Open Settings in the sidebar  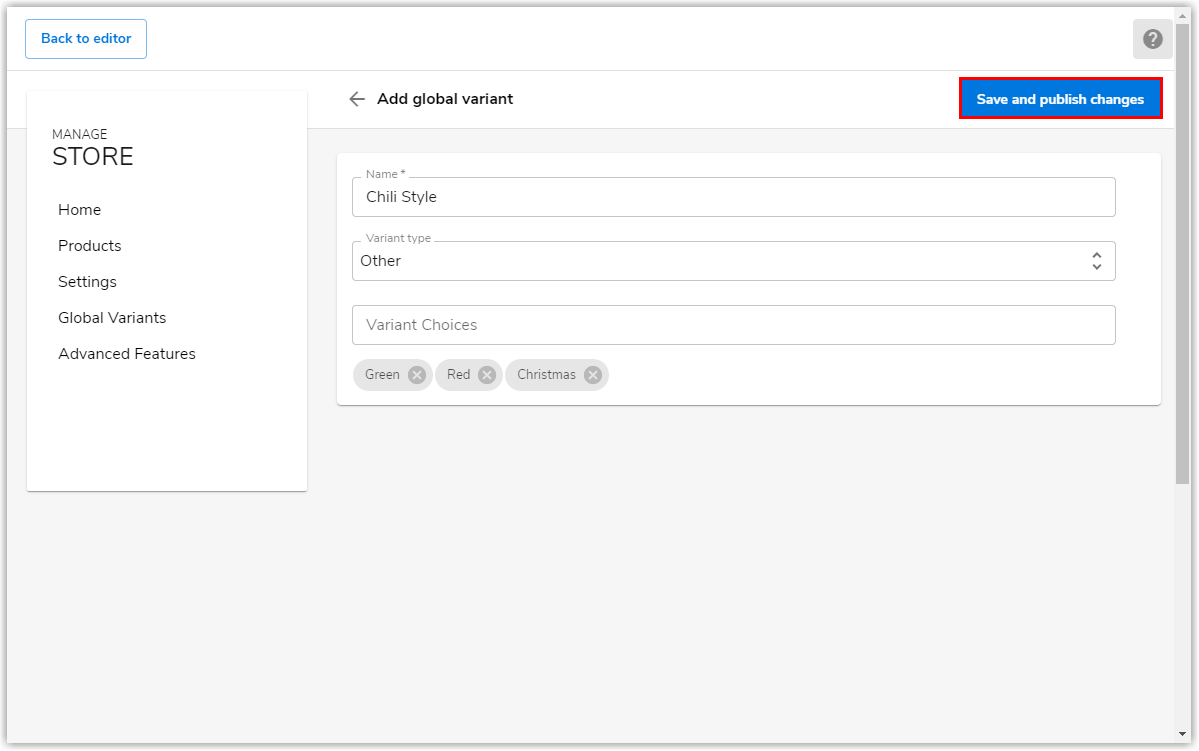(87, 281)
